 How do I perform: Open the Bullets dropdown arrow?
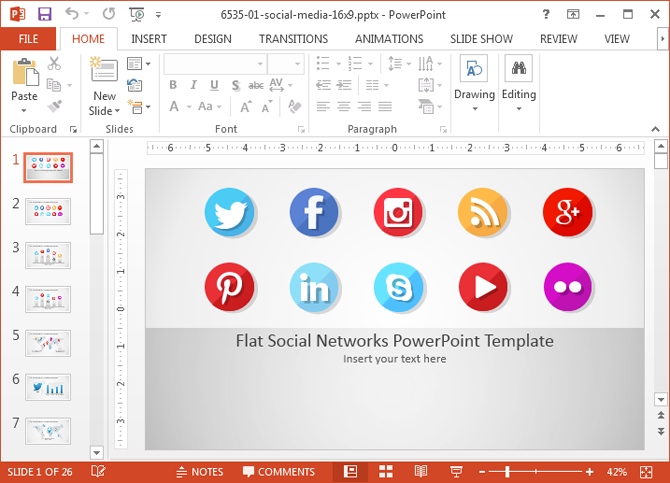[338, 64]
